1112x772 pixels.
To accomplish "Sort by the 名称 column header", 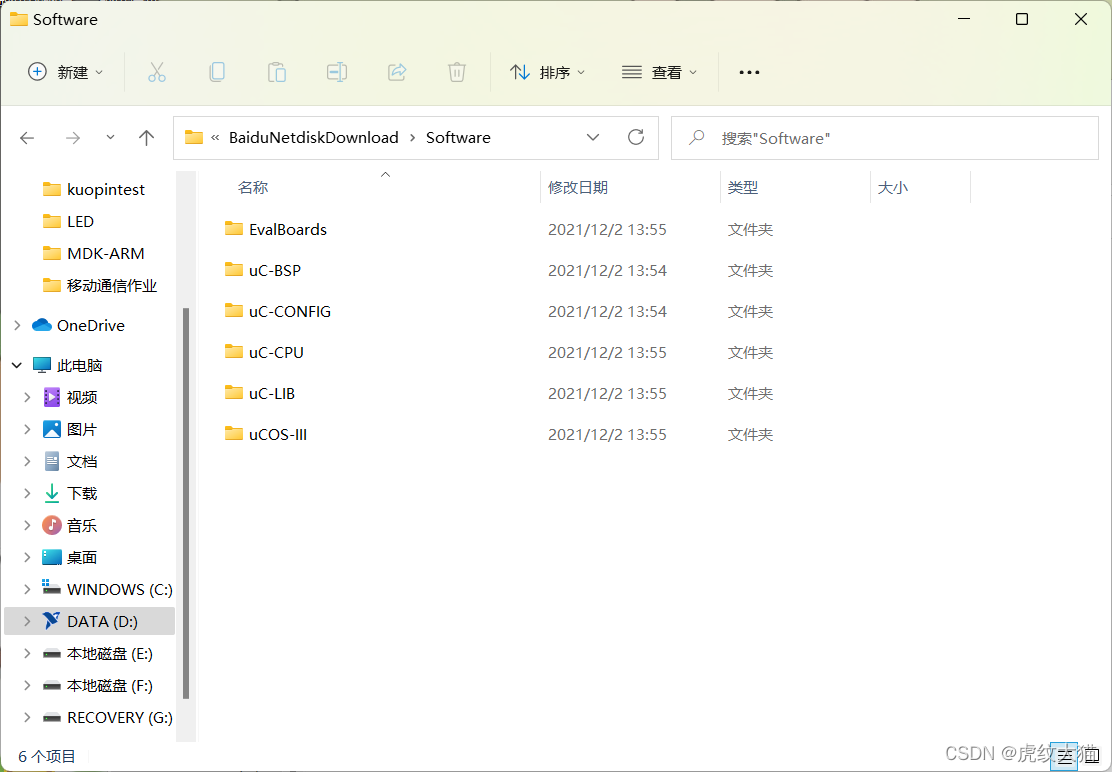I will point(252,188).
